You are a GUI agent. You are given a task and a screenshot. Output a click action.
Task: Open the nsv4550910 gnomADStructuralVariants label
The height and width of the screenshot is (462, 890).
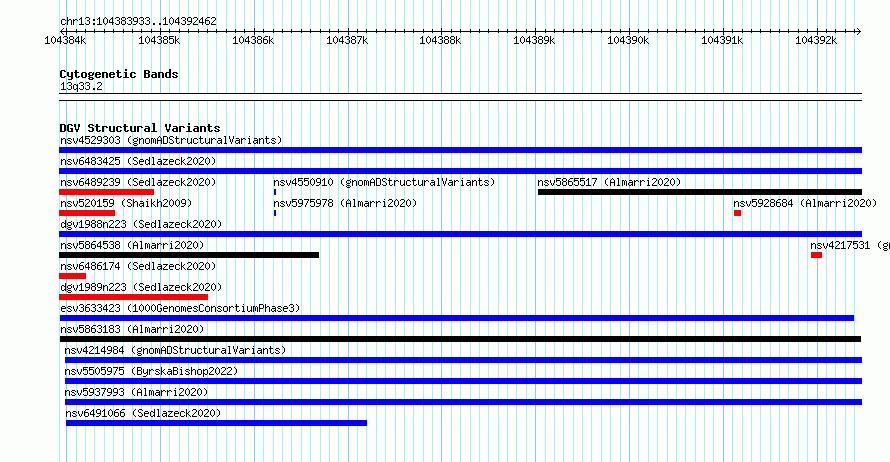384,182
